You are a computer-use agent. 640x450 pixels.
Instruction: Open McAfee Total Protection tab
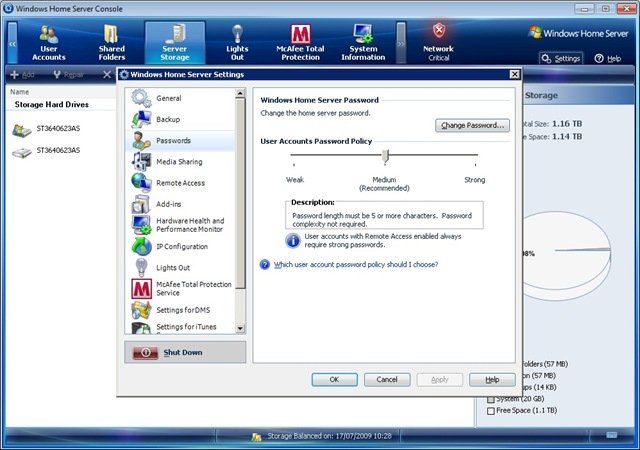coord(300,43)
